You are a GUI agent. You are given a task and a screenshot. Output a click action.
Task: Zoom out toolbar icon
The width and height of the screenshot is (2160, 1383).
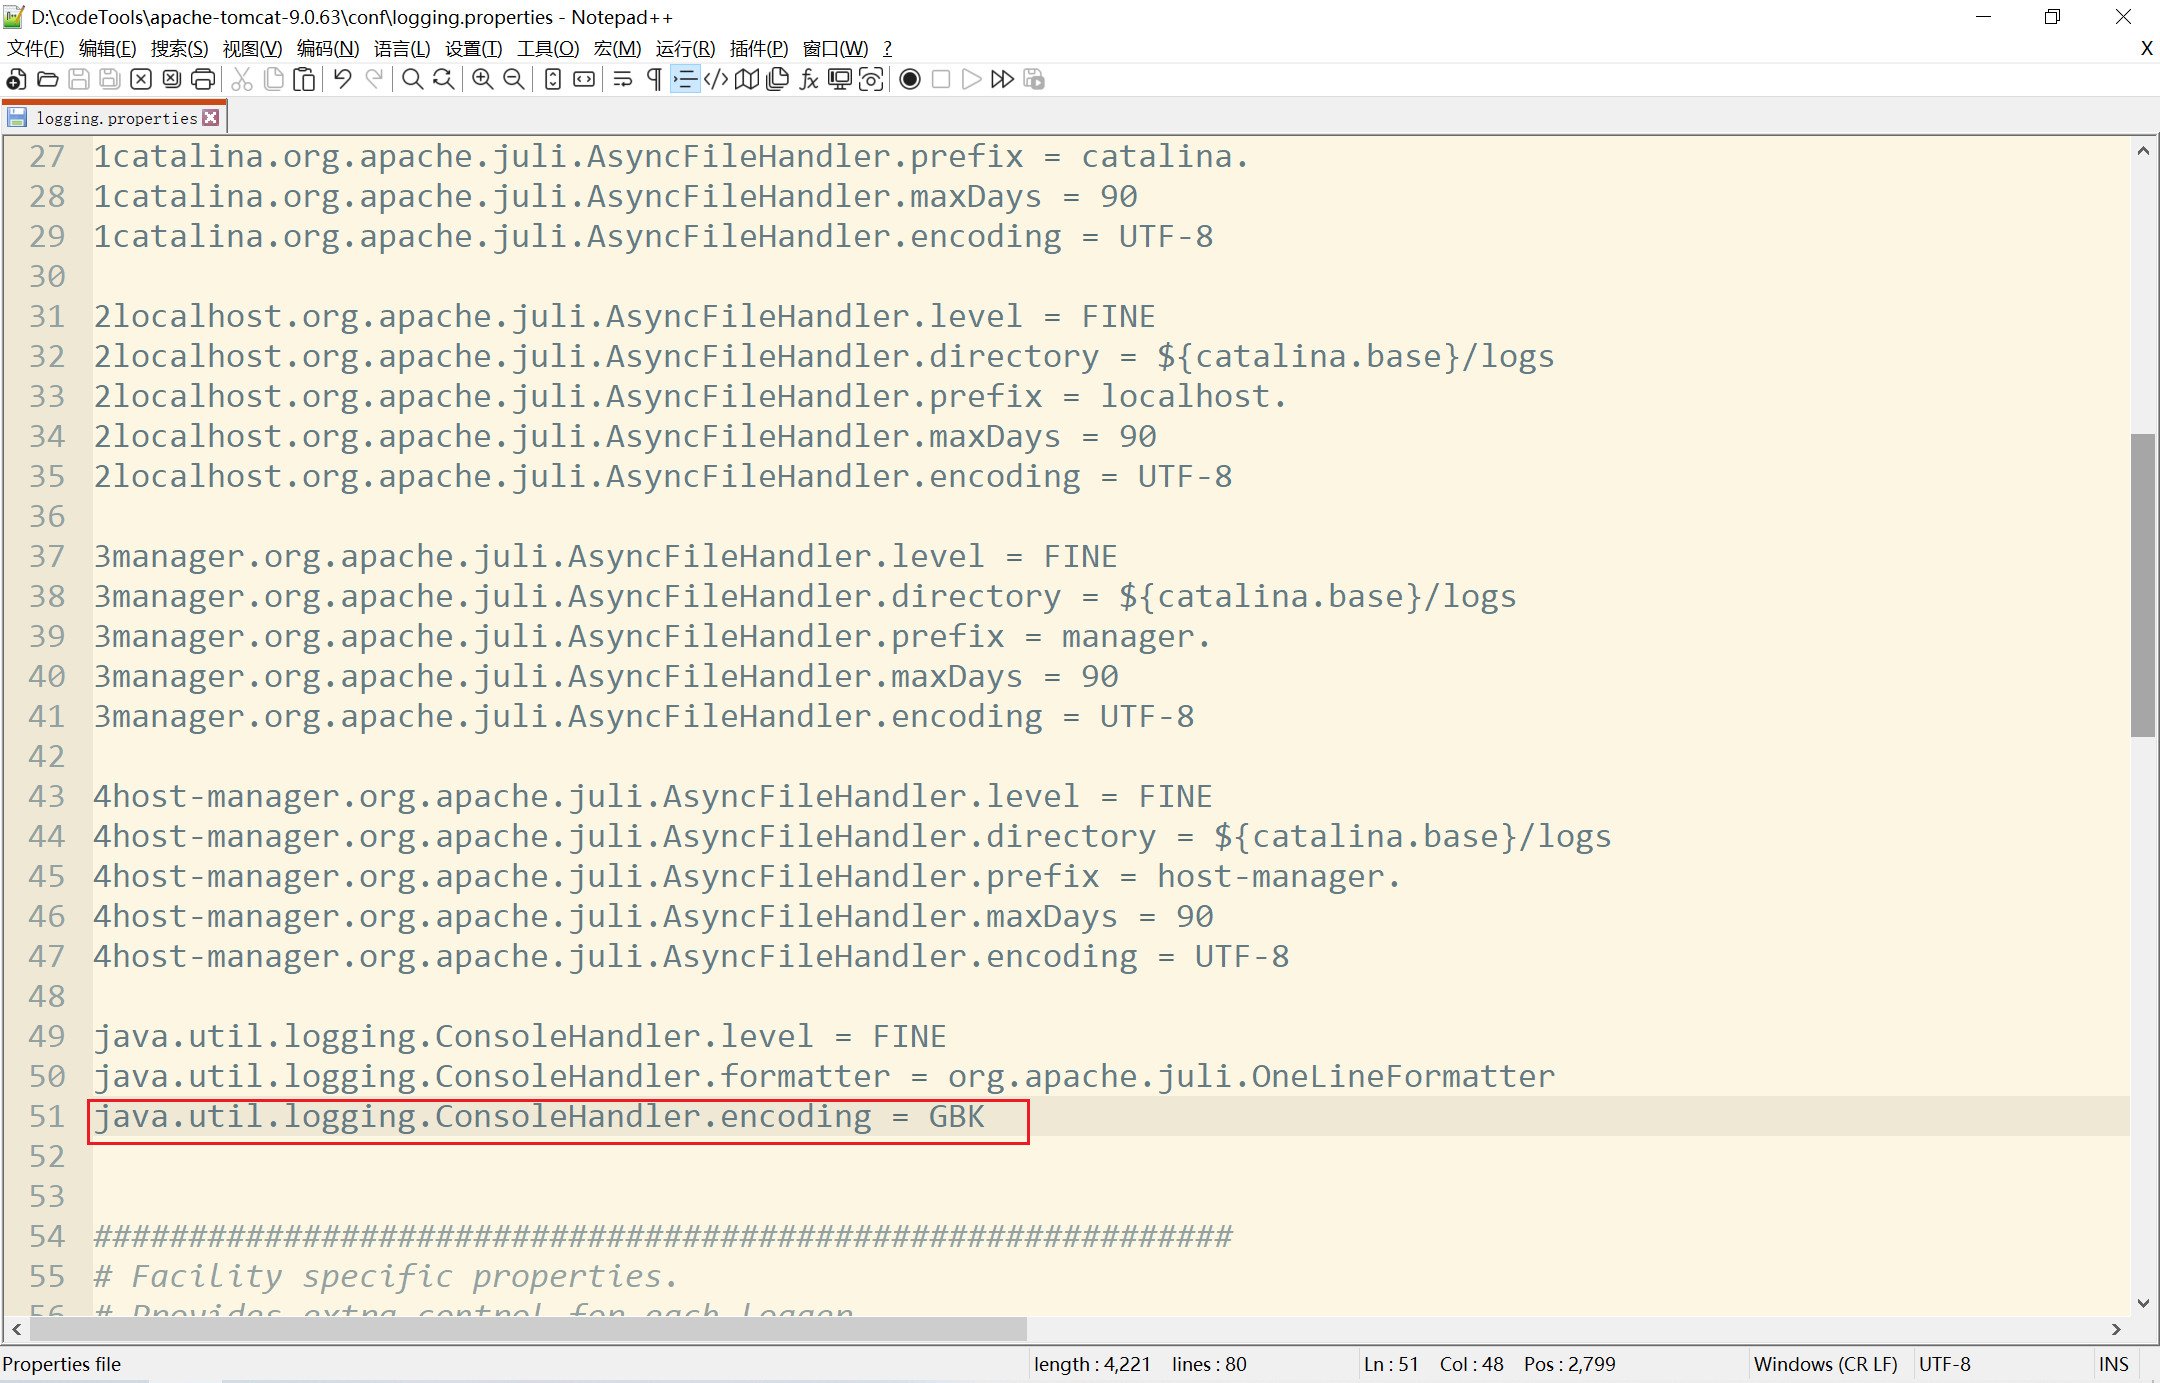click(513, 80)
